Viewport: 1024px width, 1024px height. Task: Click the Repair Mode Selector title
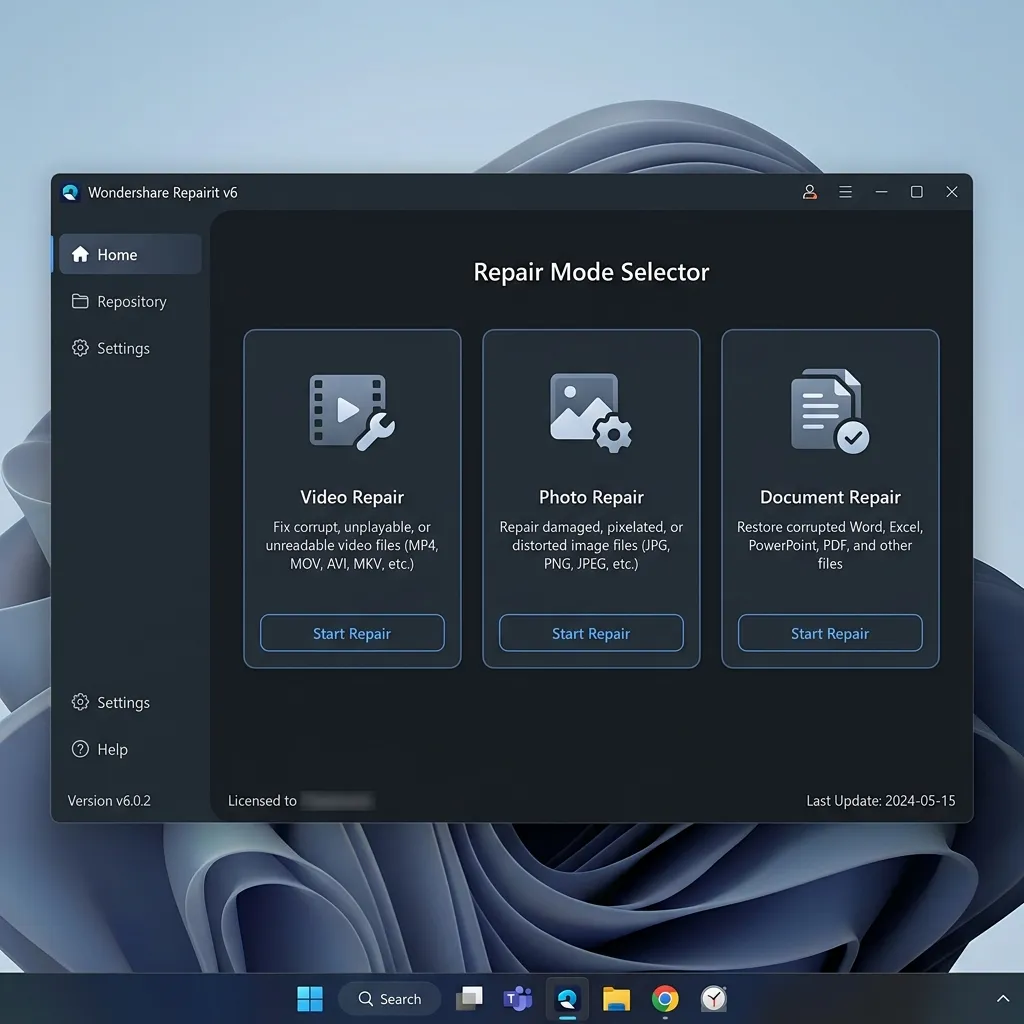591,272
